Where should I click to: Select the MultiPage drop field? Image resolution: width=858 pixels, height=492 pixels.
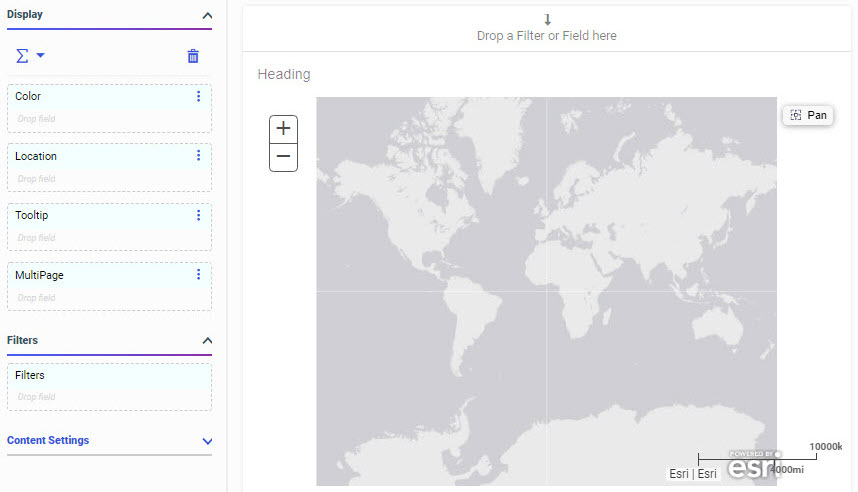[109, 298]
